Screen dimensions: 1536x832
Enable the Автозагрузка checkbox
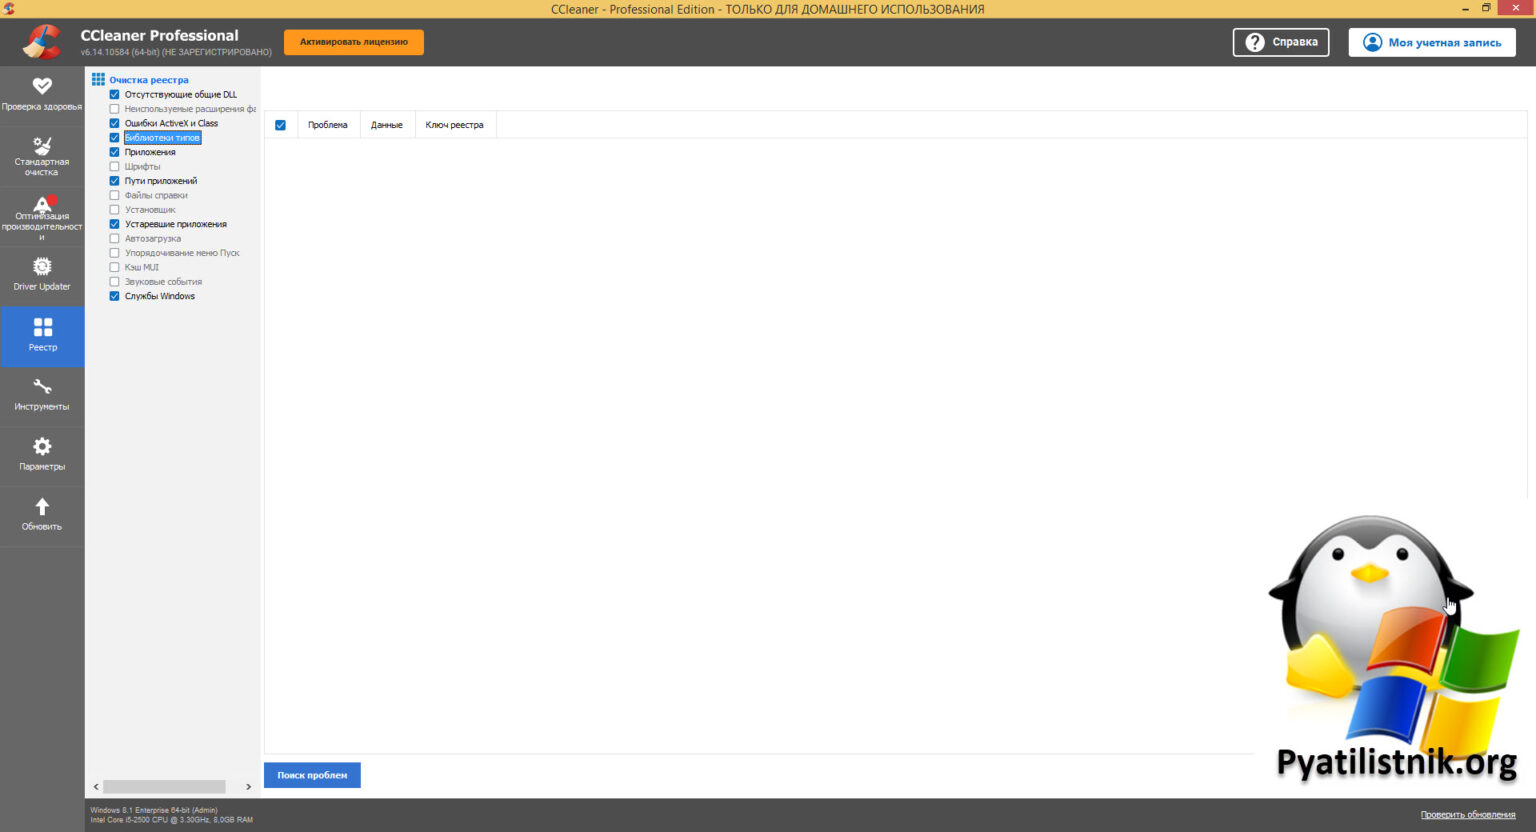114,238
